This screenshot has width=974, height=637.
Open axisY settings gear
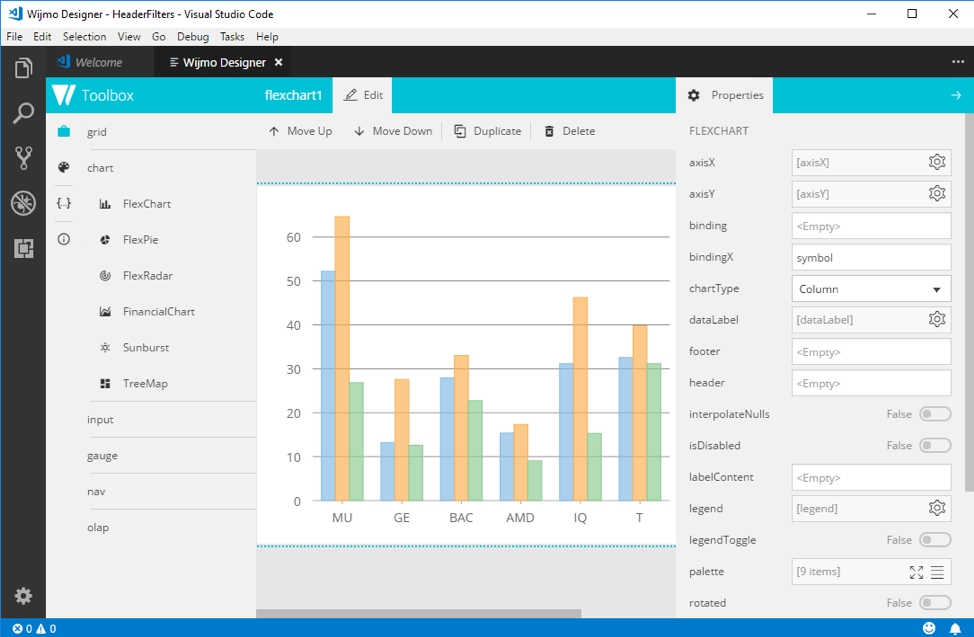point(937,194)
